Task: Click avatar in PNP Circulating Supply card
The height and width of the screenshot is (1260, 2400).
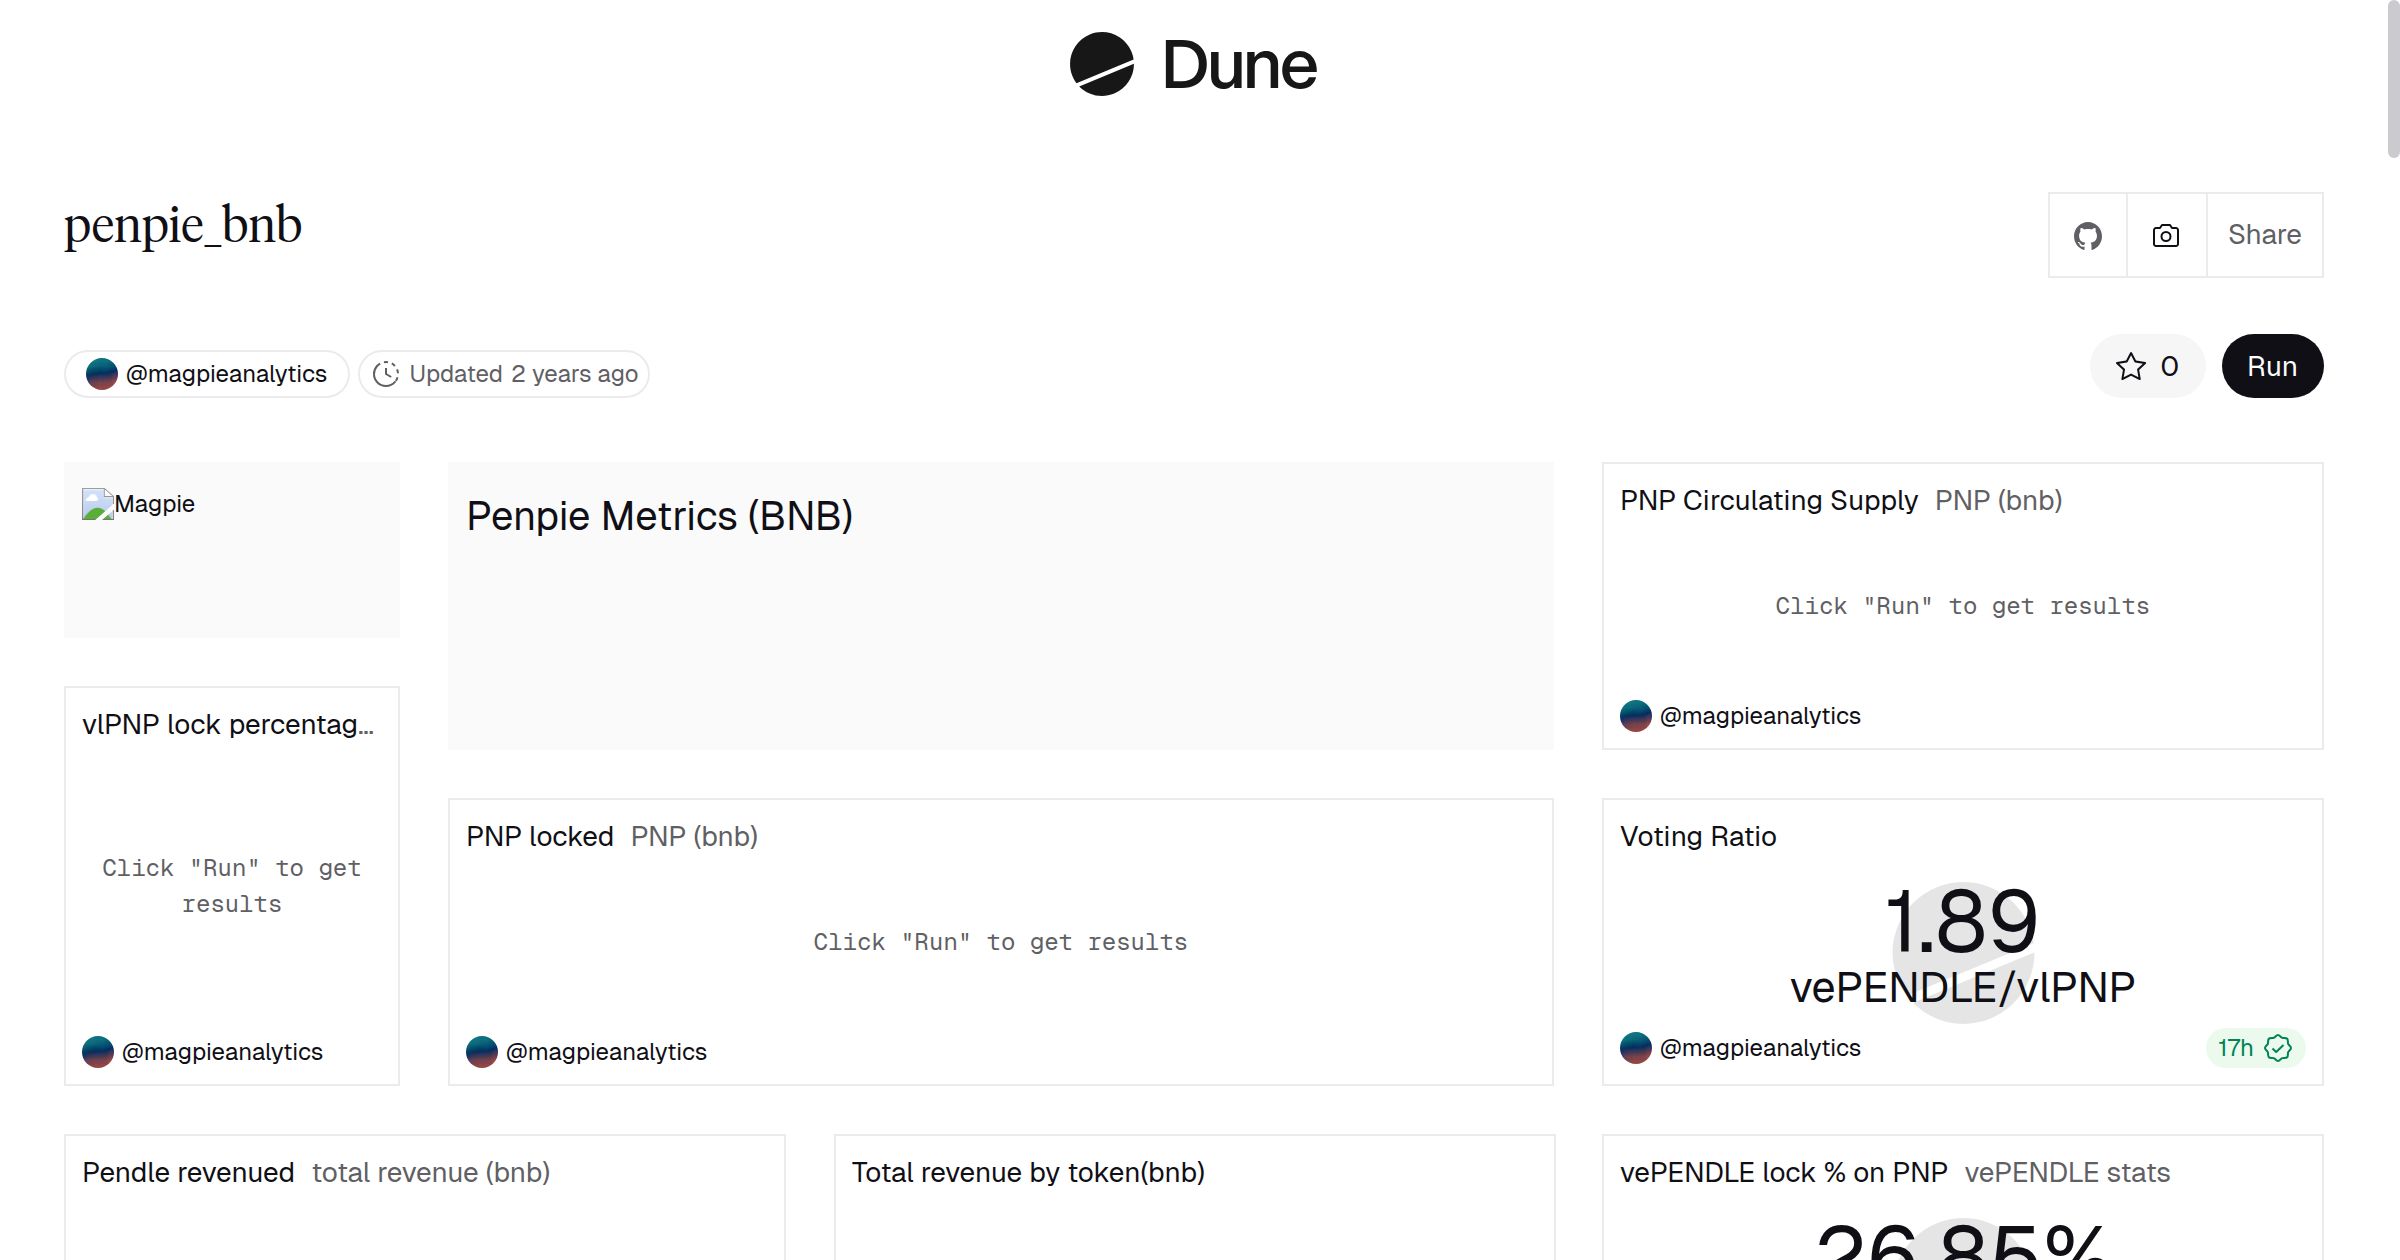Action: pos(1636,716)
